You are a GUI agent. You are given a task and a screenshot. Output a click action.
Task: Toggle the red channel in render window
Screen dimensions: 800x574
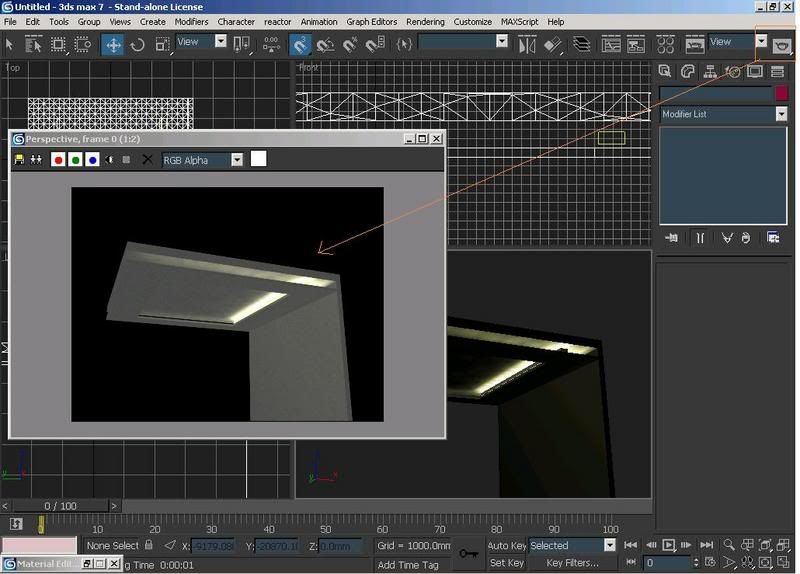(x=58, y=160)
